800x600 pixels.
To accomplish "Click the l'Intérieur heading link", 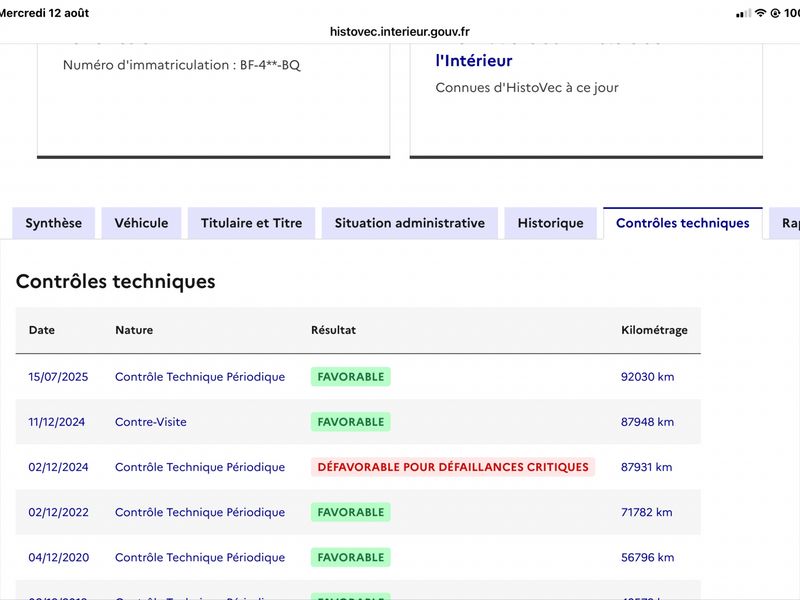I will click(x=473, y=61).
